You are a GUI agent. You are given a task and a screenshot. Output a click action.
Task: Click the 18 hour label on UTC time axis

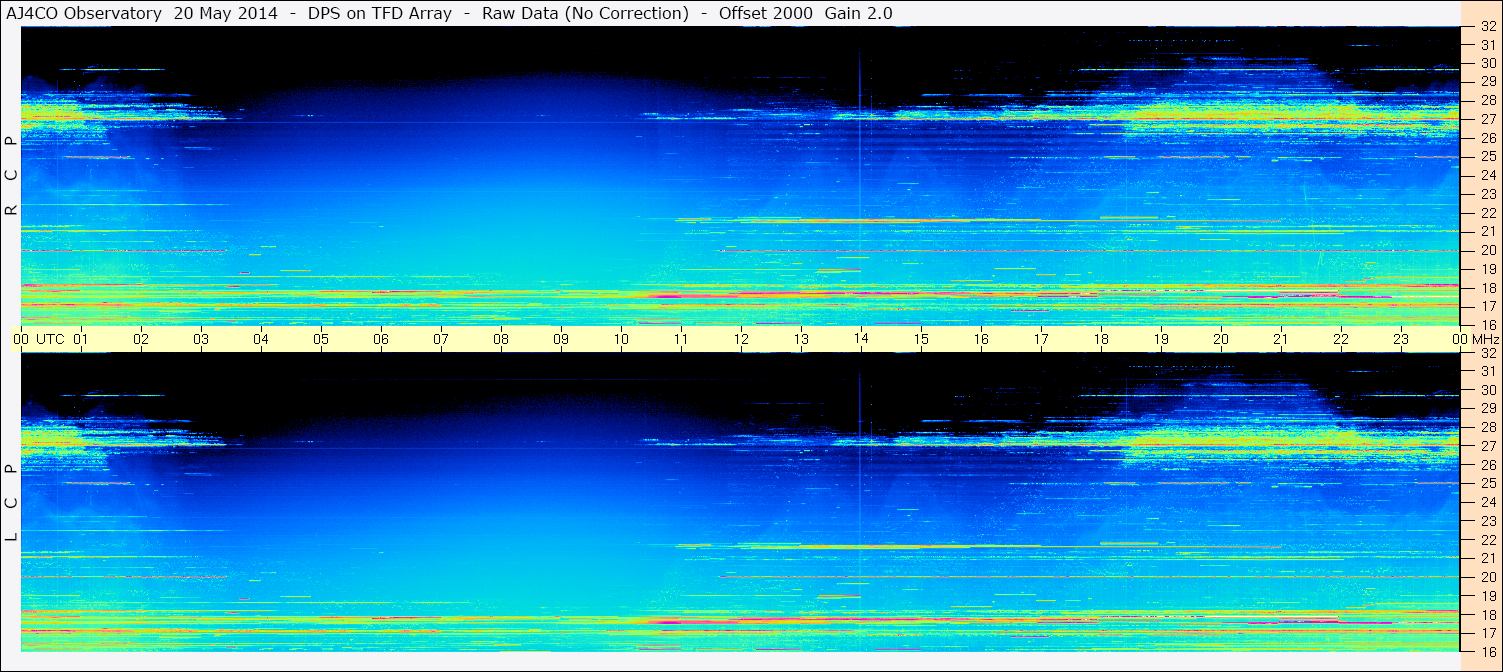1101,339
